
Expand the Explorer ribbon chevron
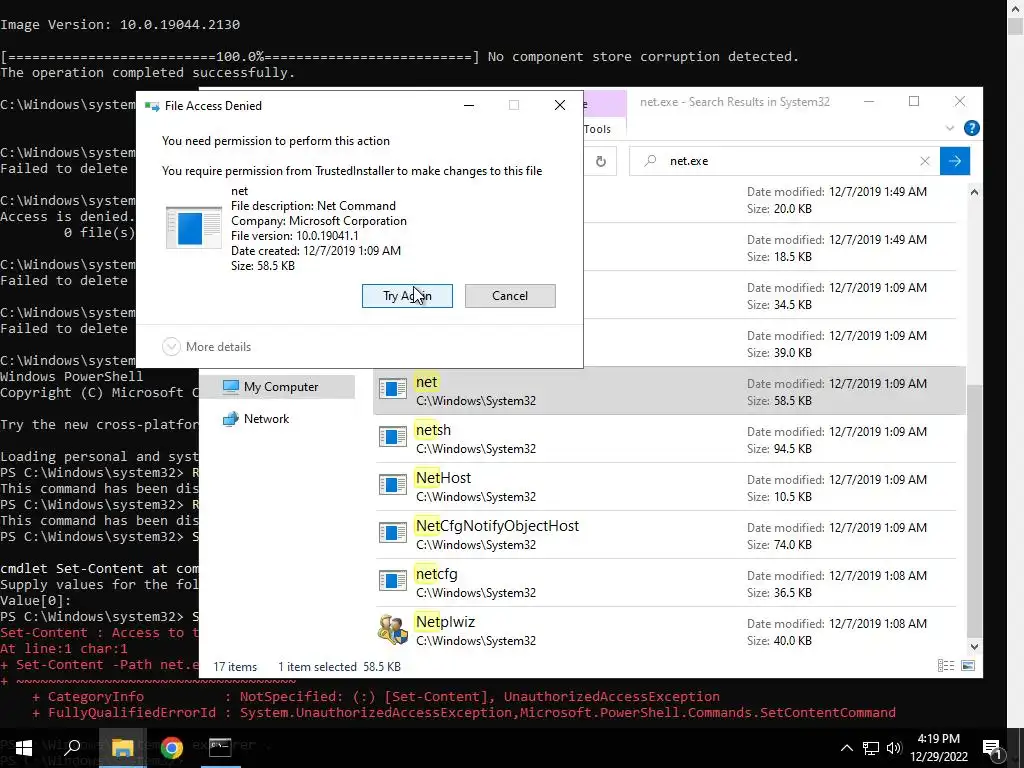950,129
